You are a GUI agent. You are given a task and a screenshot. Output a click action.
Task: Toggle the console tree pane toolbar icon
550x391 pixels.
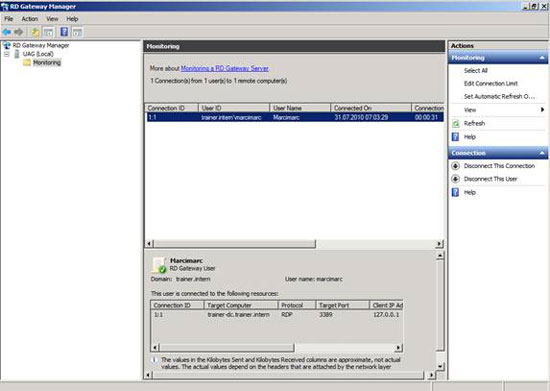pos(48,32)
